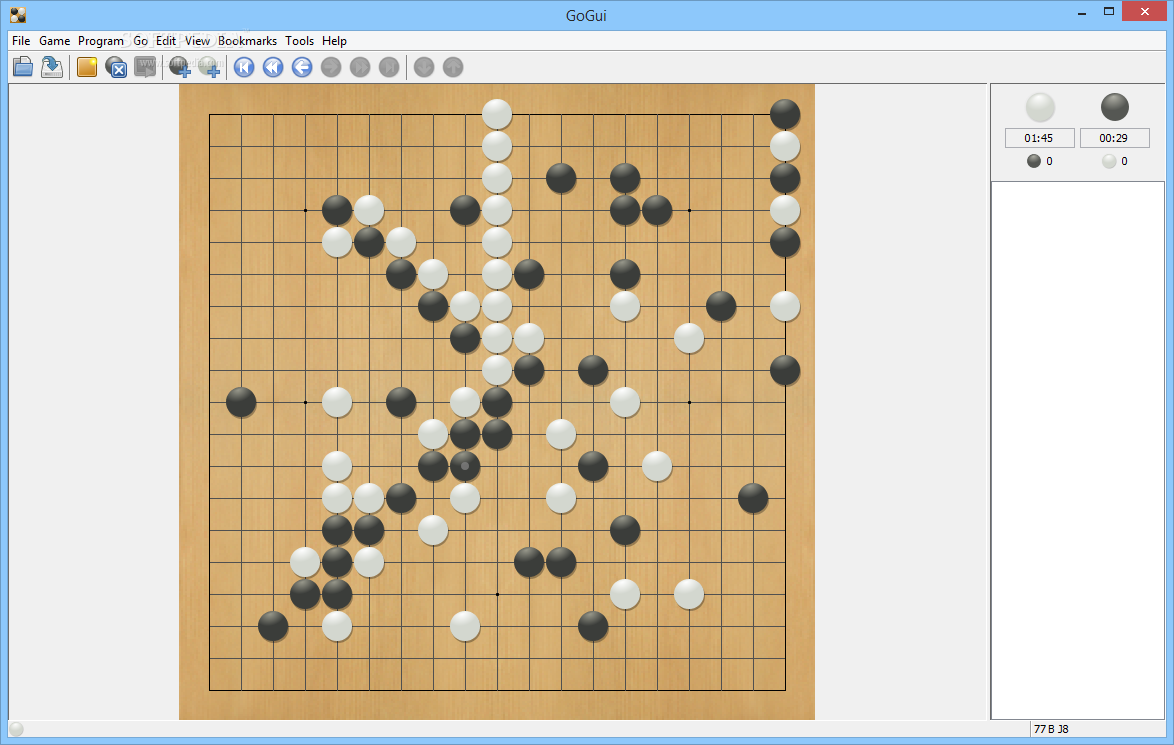
Task: Step back one move with the left arrow
Action: [x=302, y=67]
